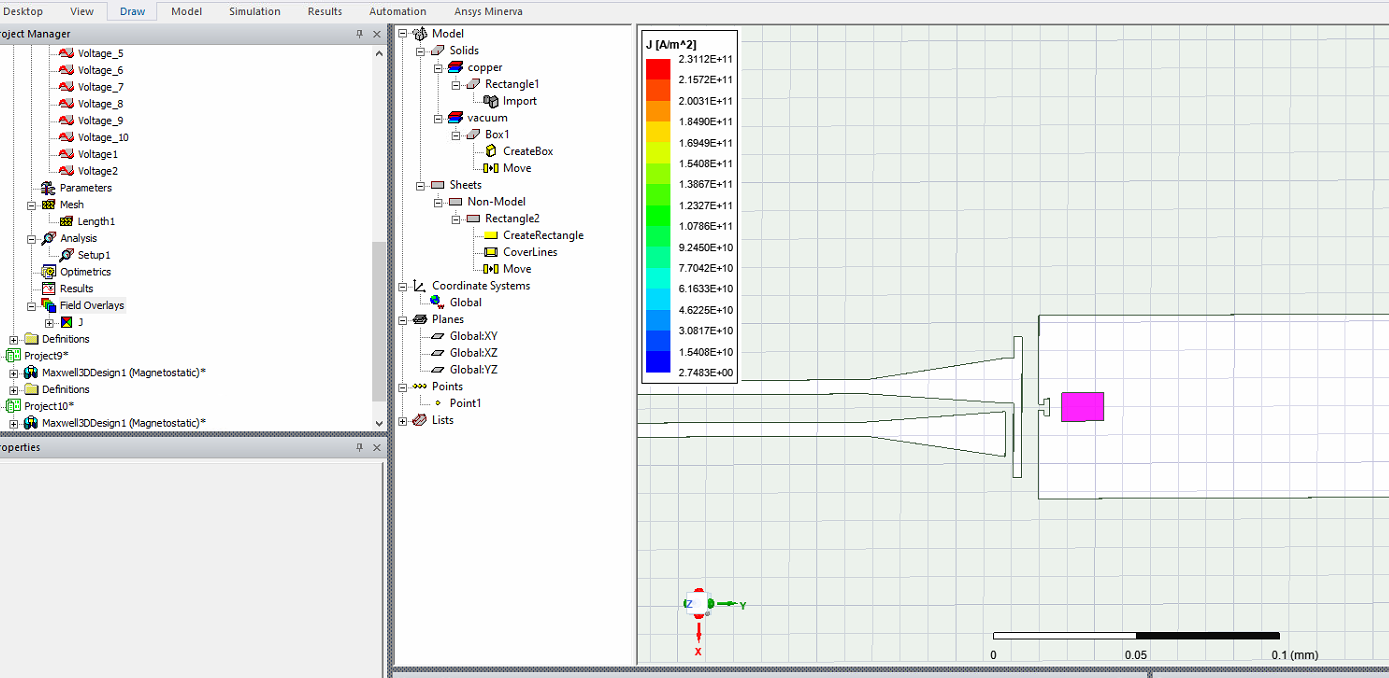Click the Parameters icon in Project Manager

pyautogui.click(x=48, y=188)
